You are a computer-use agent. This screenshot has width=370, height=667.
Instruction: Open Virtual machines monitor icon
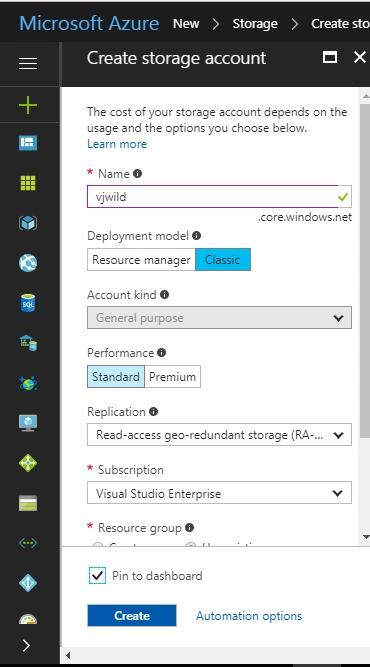[x=28, y=423]
